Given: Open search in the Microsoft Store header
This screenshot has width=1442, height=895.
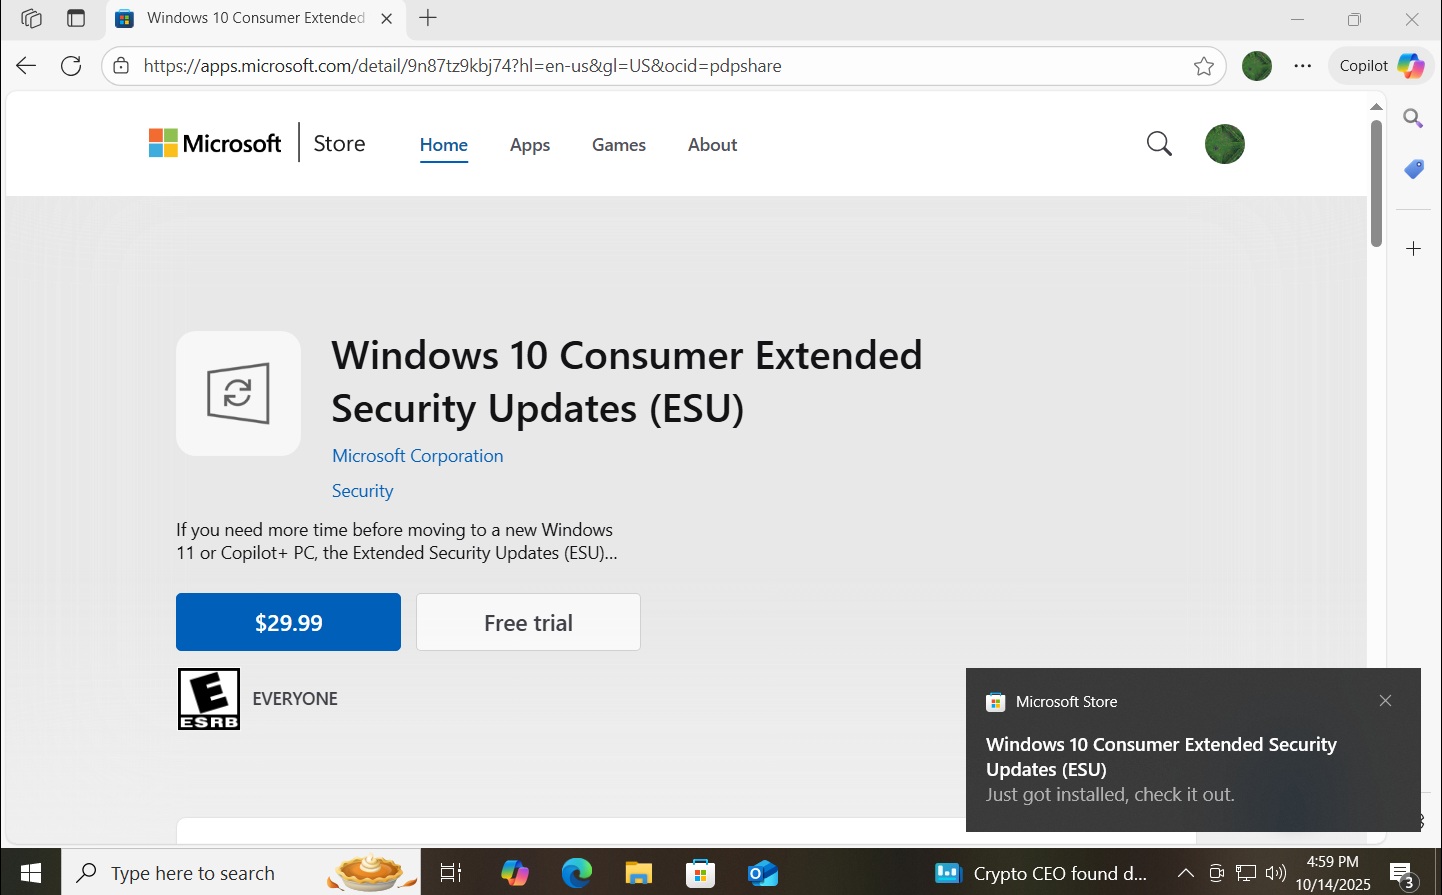Looking at the screenshot, I should 1158,143.
